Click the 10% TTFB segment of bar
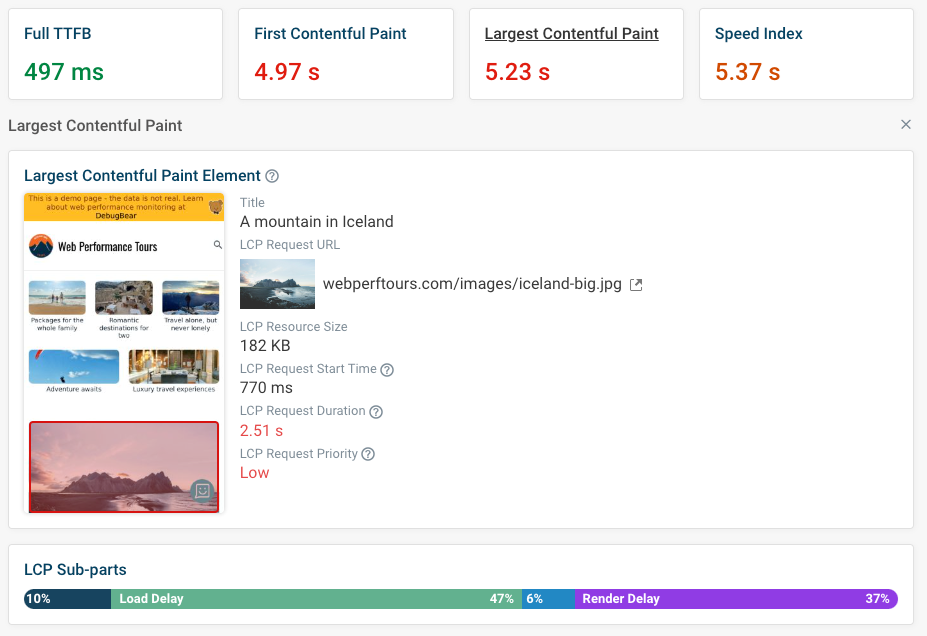The width and height of the screenshot is (927, 636). [67, 599]
